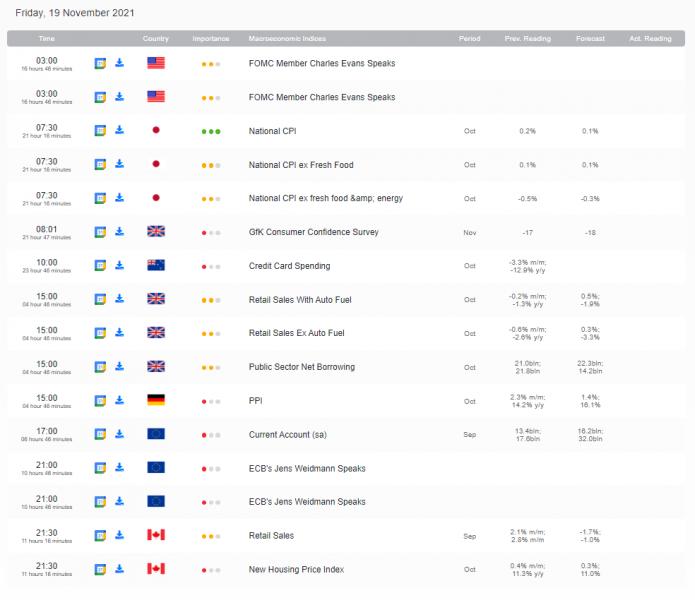
Task: Click download icon for PPI row
Action: pyautogui.click(x=119, y=400)
